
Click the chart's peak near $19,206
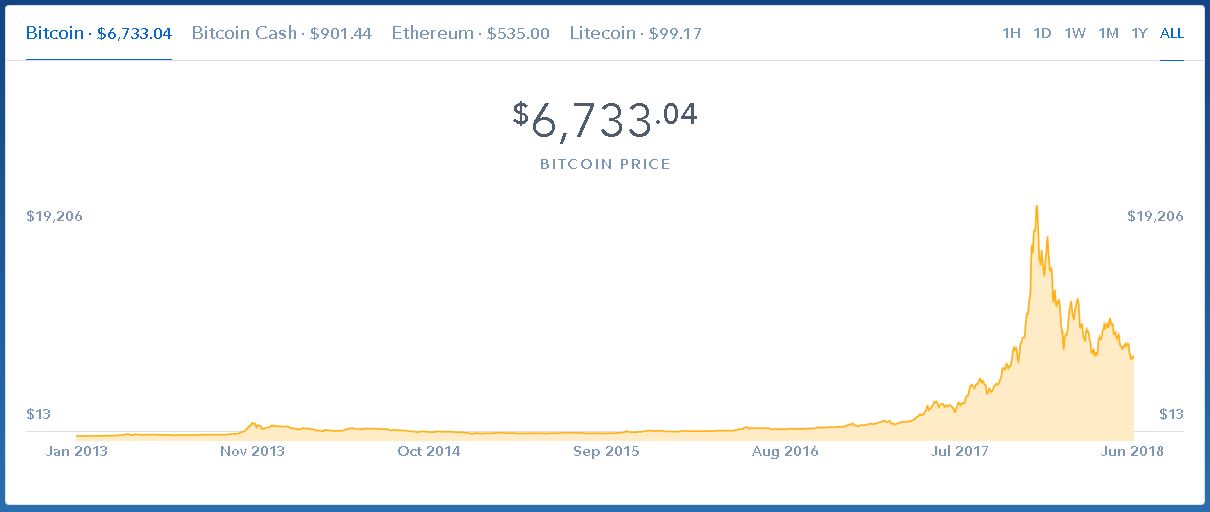[x=1036, y=207]
